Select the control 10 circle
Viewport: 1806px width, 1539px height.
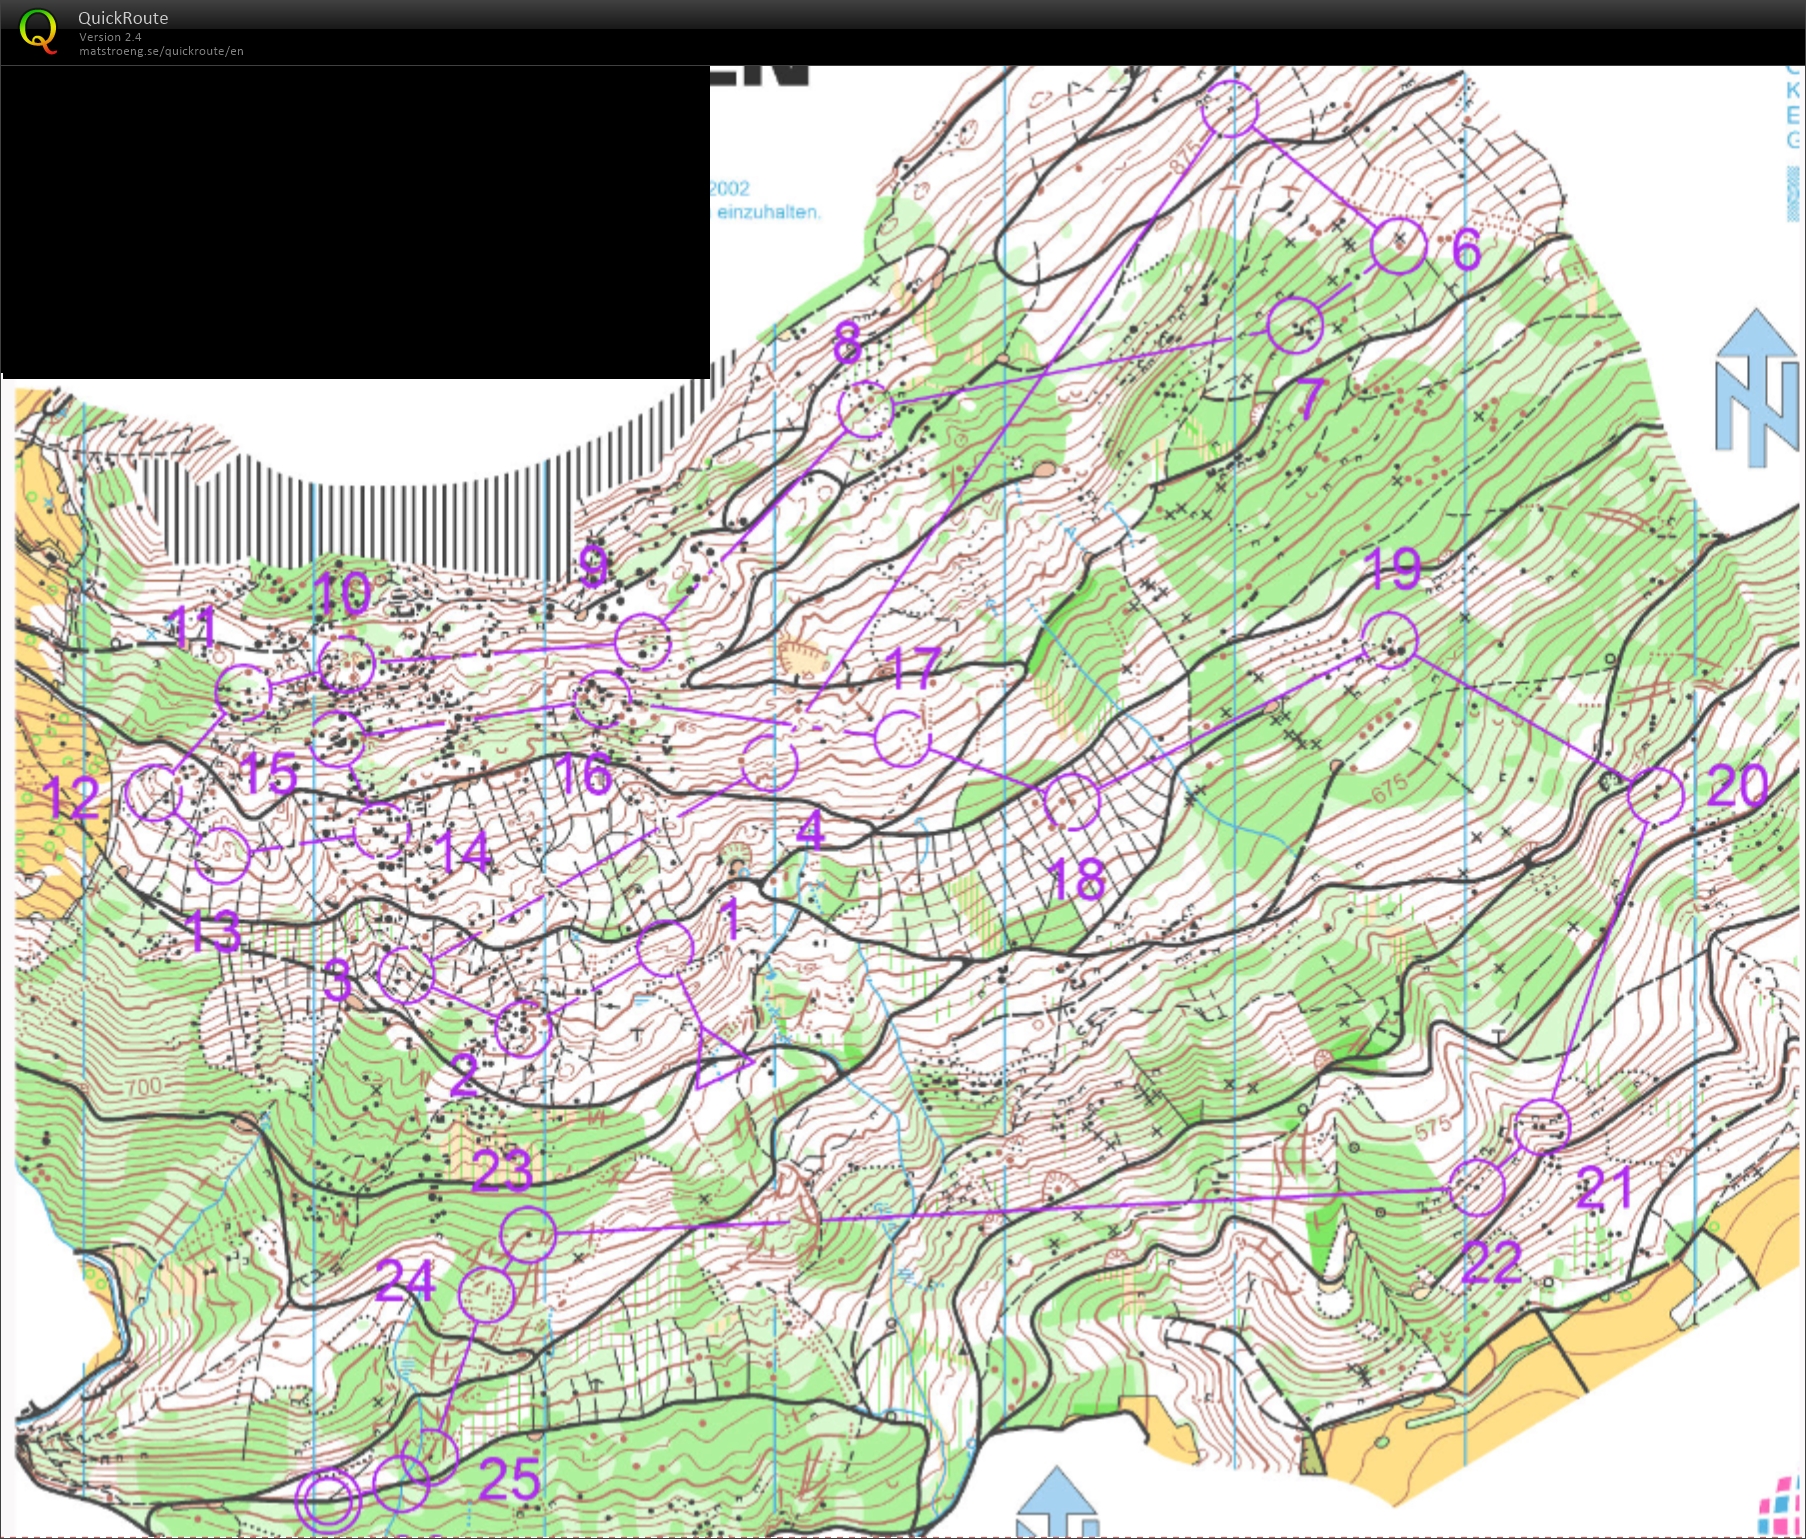346,664
